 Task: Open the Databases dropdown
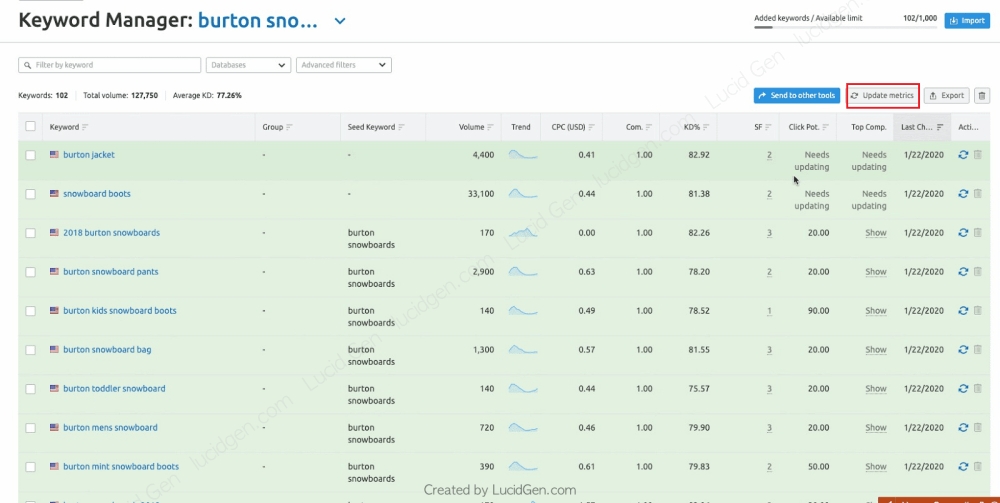(x=247, y=65)
